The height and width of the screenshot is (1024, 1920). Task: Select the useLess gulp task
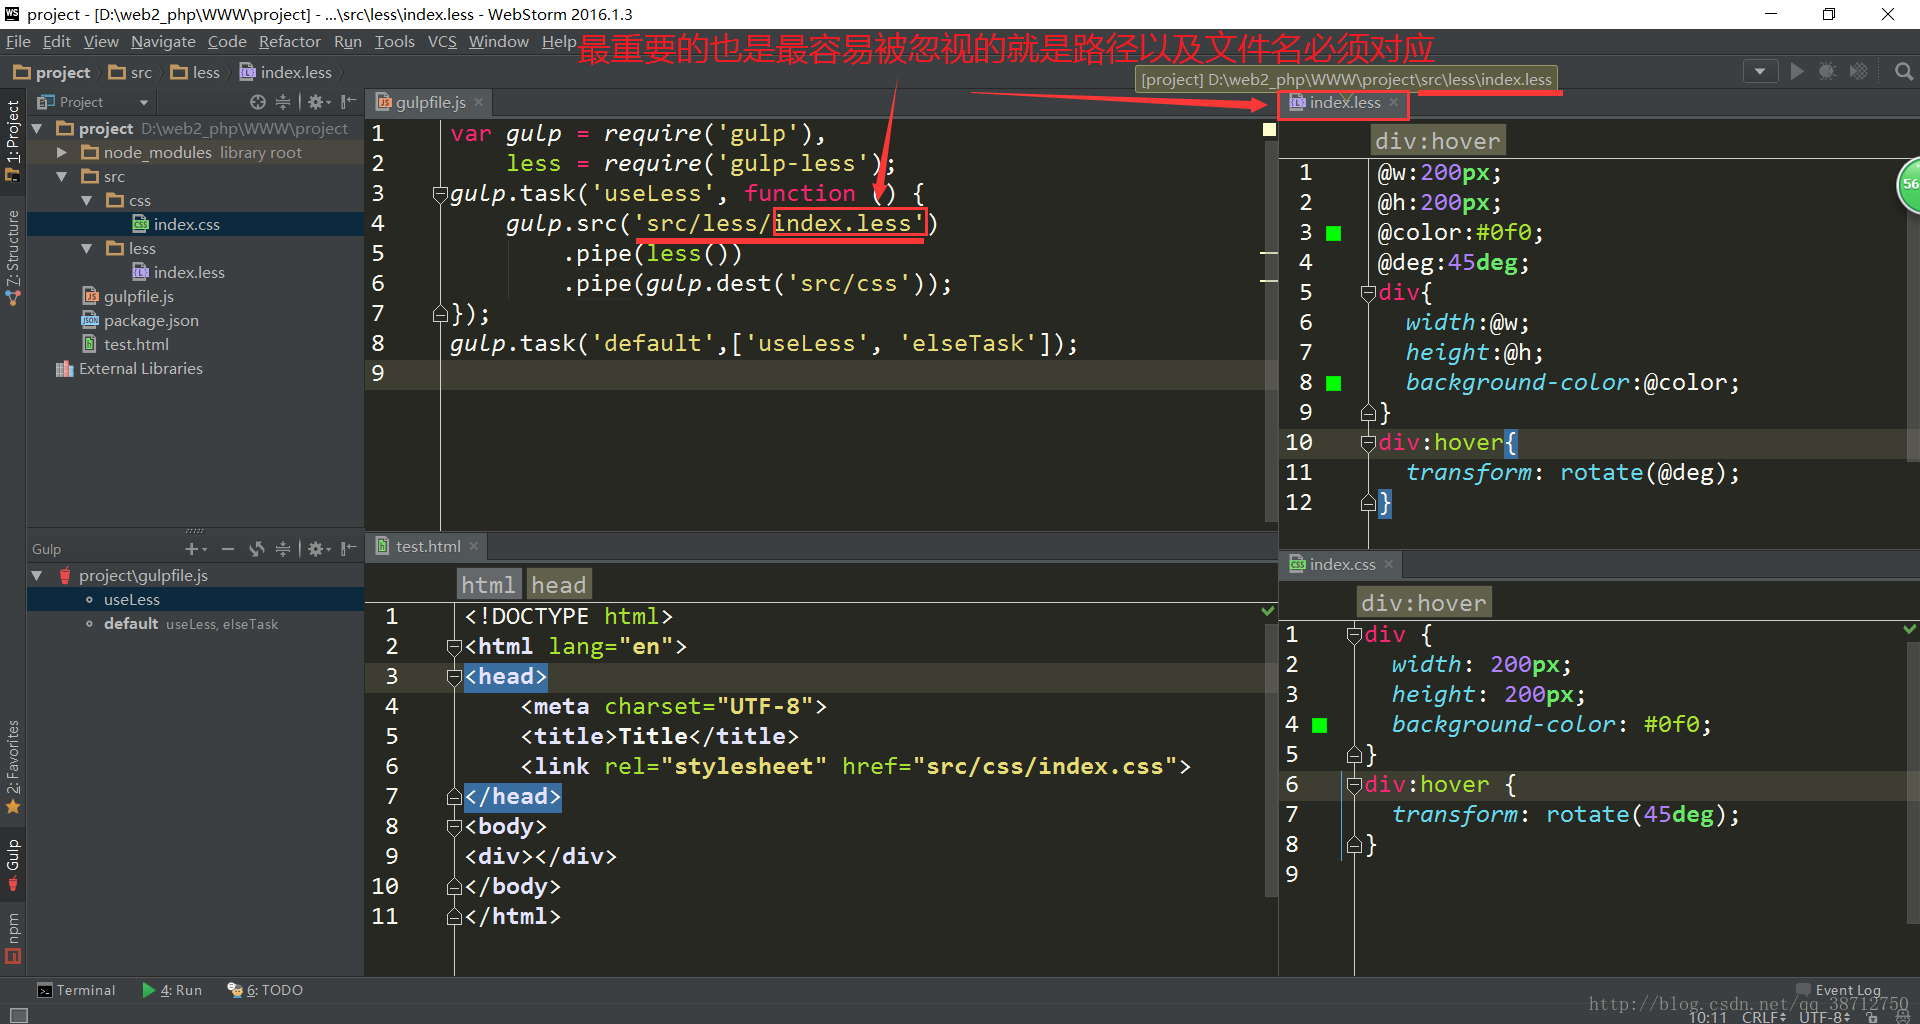[131, 599]
